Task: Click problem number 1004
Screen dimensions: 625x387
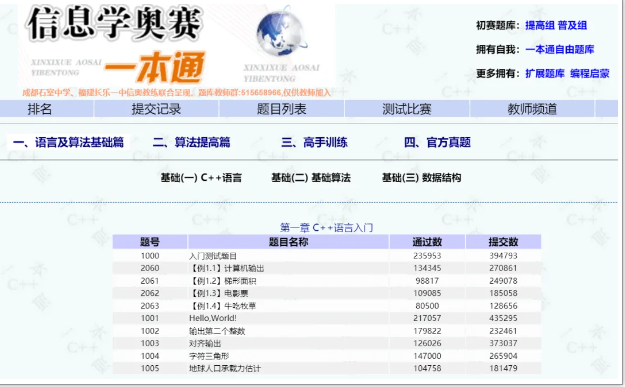Action: tap(150, 356)
